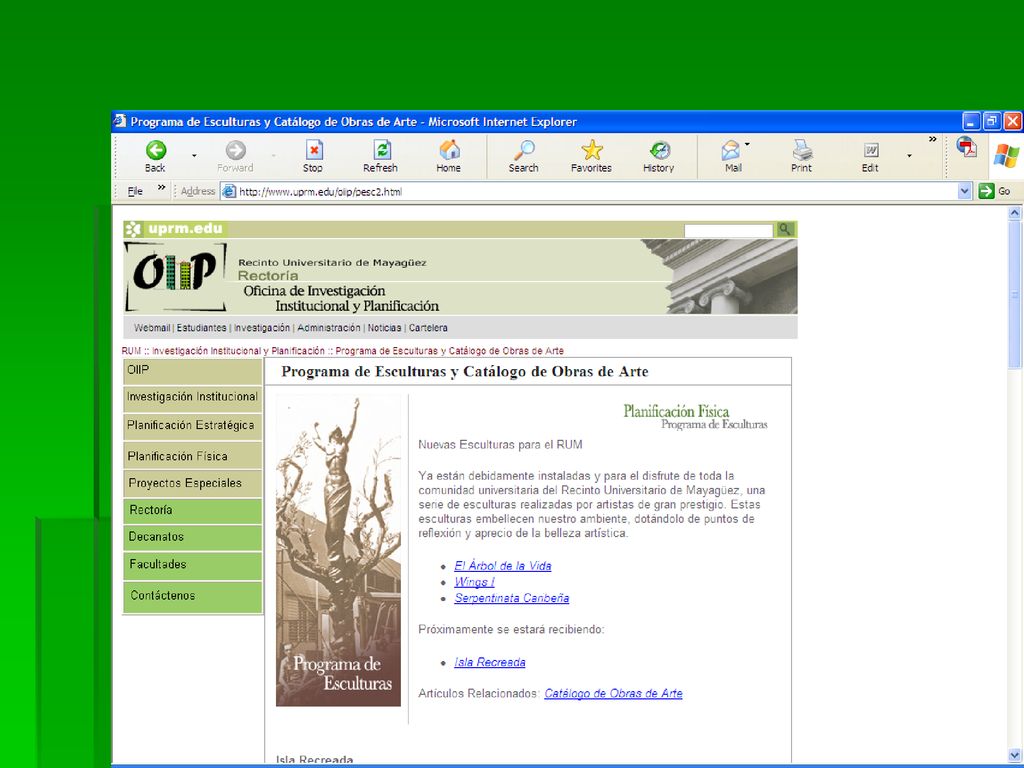Click the Edit with Word icon
The height and width of the screenshot is (768, 1024).
click(871, 151)
